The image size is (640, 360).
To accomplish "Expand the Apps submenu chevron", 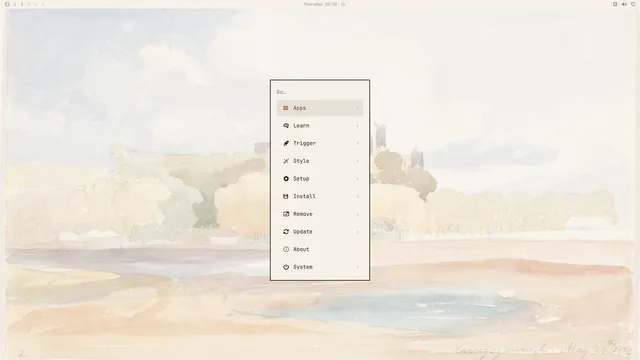I will click(x=358, y=108).
